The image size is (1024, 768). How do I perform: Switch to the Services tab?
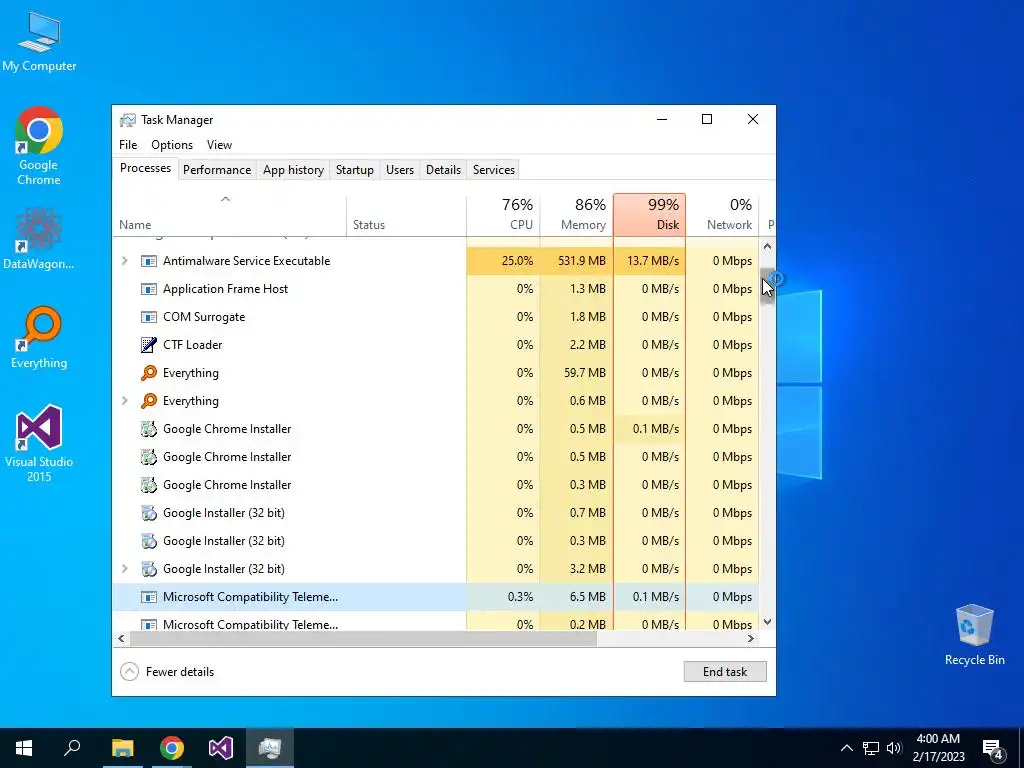tap(494, 170)
